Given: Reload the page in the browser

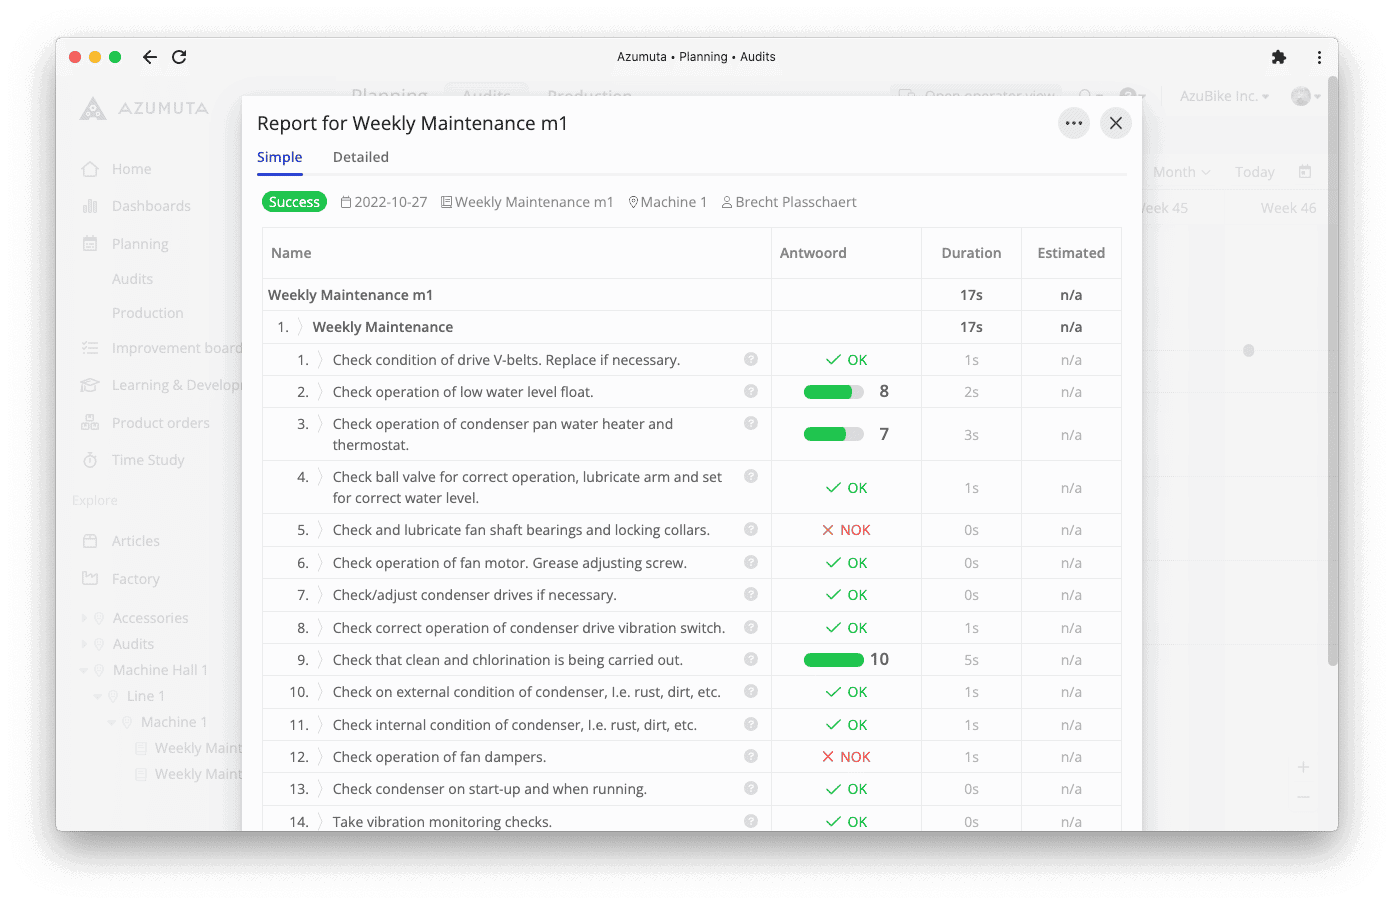Looking at the screenshot, I should pyautogui.click(x=179, y=57).
